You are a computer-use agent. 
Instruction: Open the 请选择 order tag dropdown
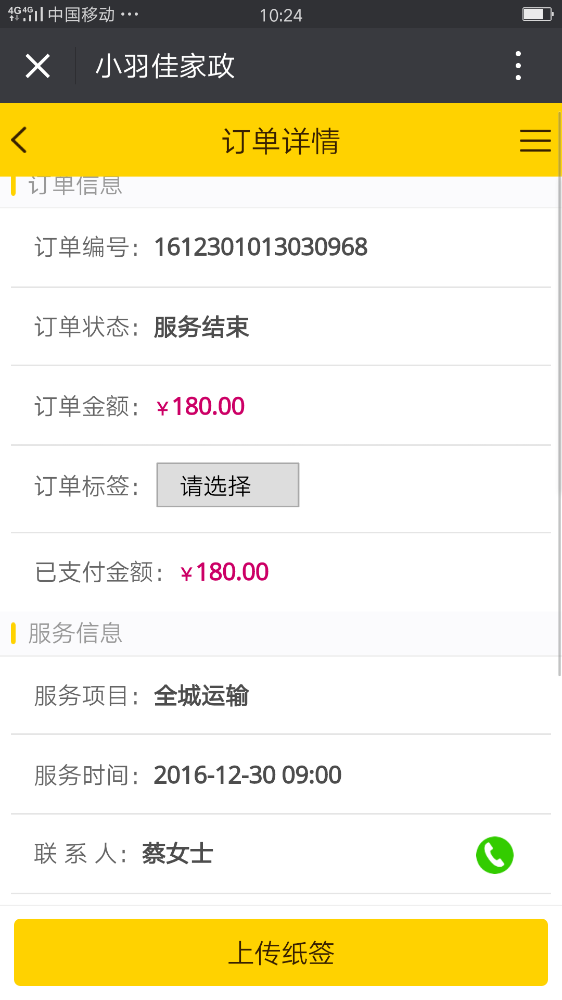point(228,485)
